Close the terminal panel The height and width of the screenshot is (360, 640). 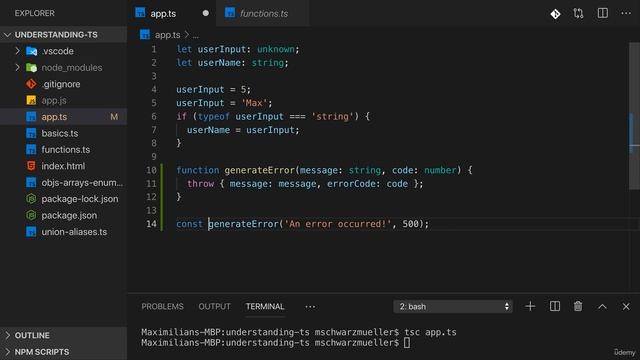[626, 307]
